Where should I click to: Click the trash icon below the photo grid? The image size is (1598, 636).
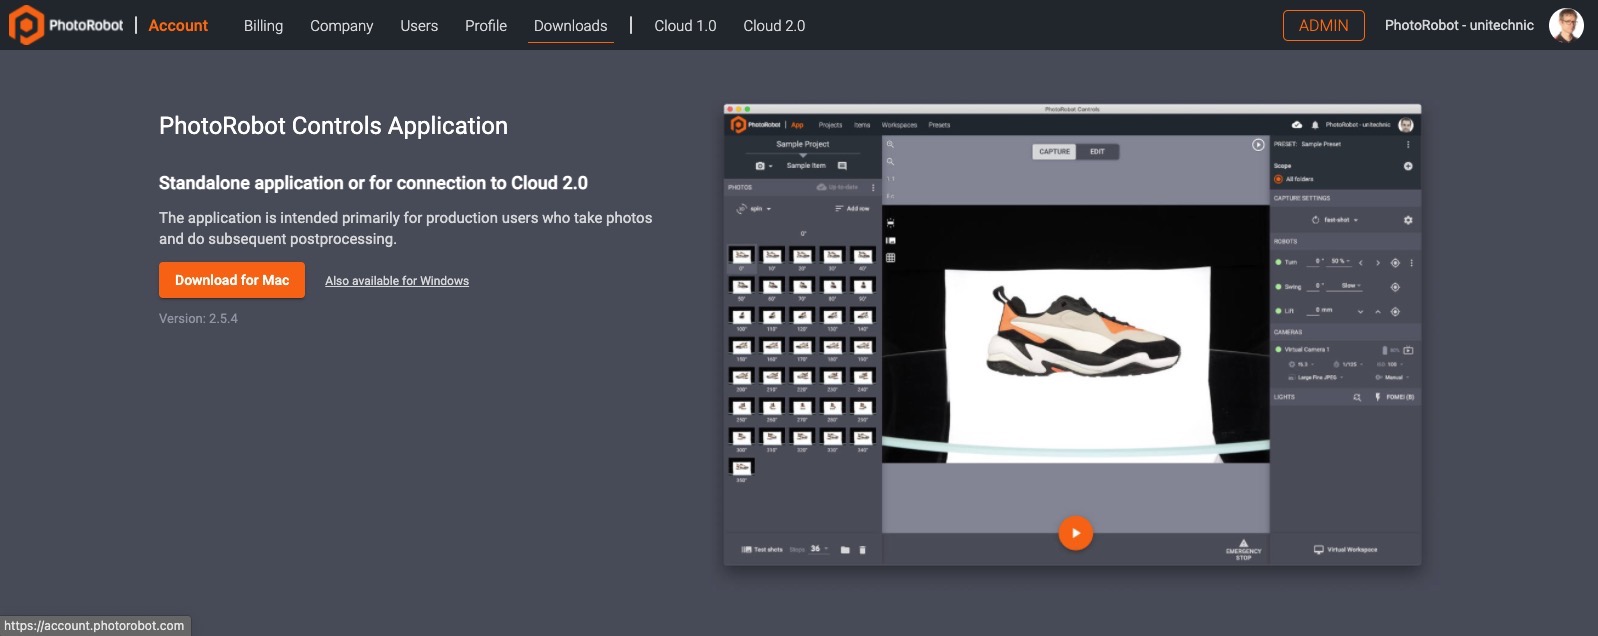click(863, 549)
